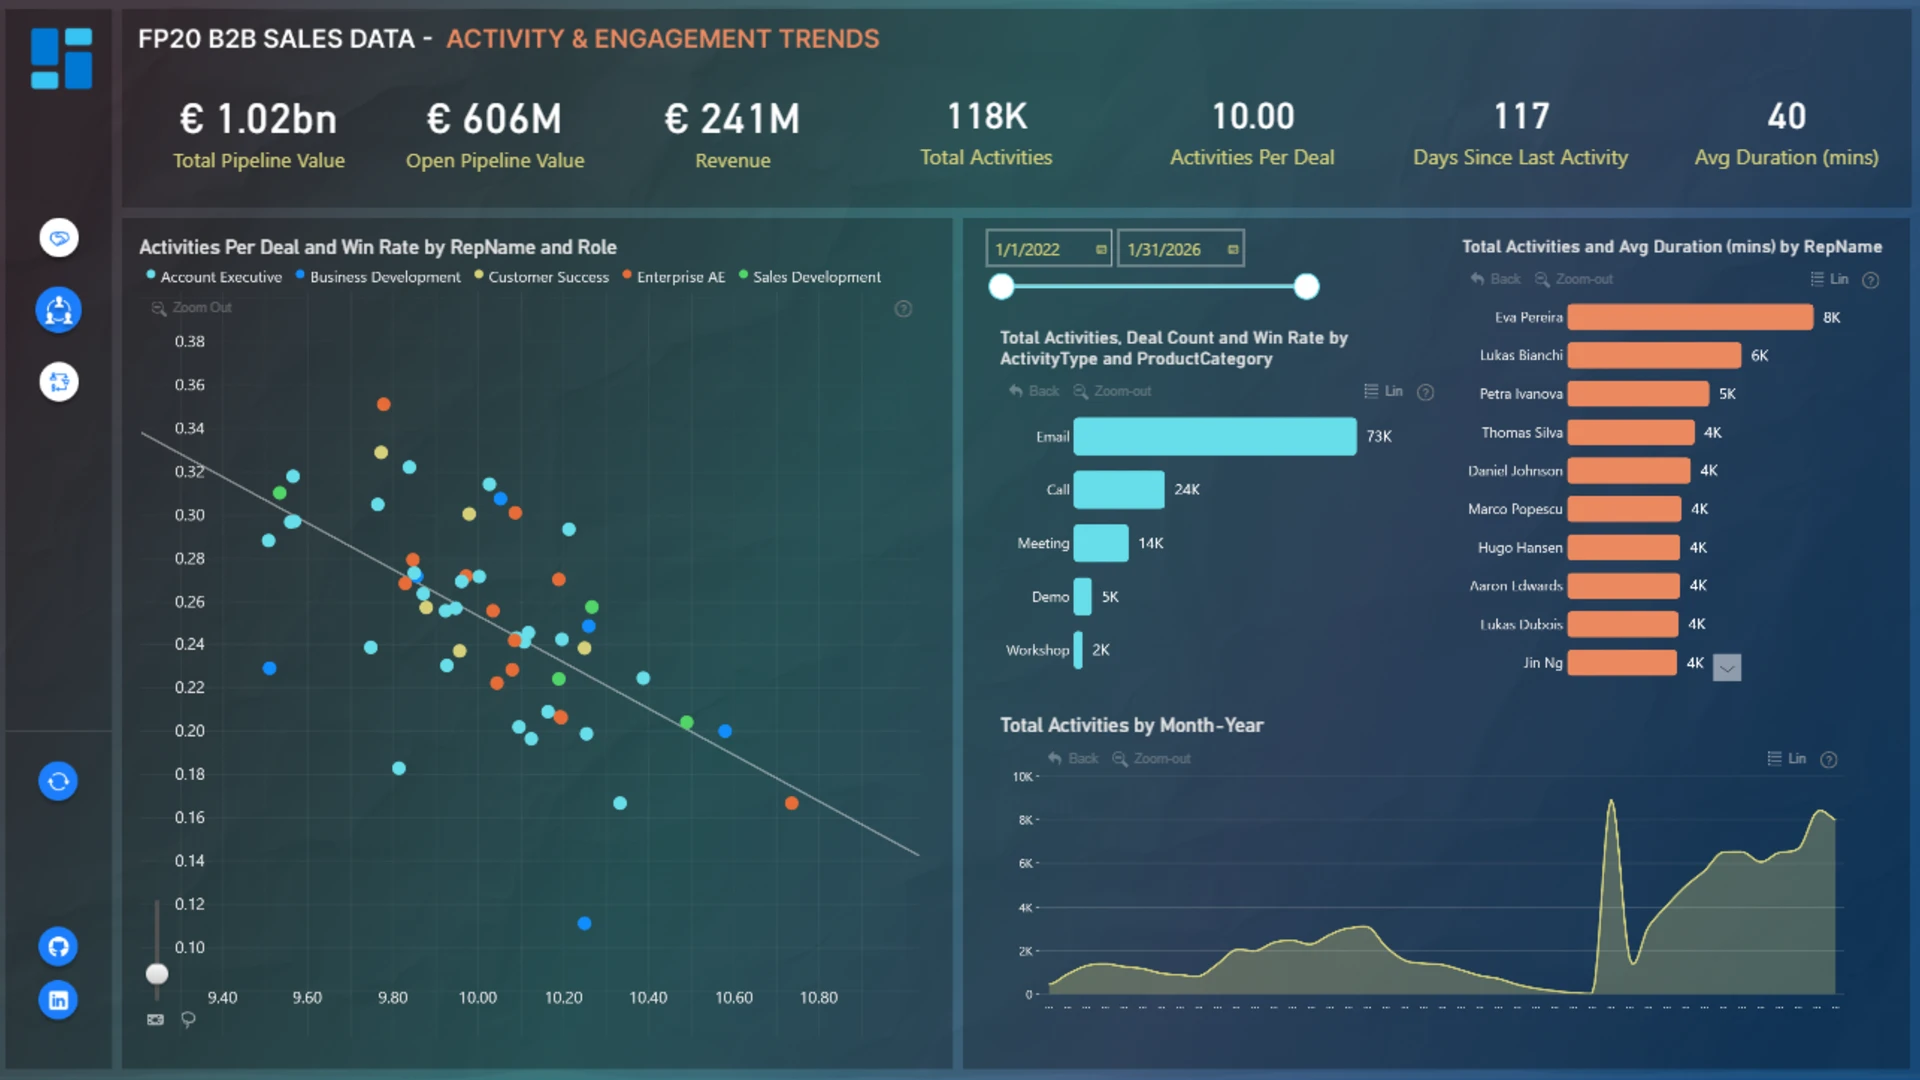Click the lasso selection icon under scatter chart
This screenshot has height=1080, width=1920.
click(188, 1020)
